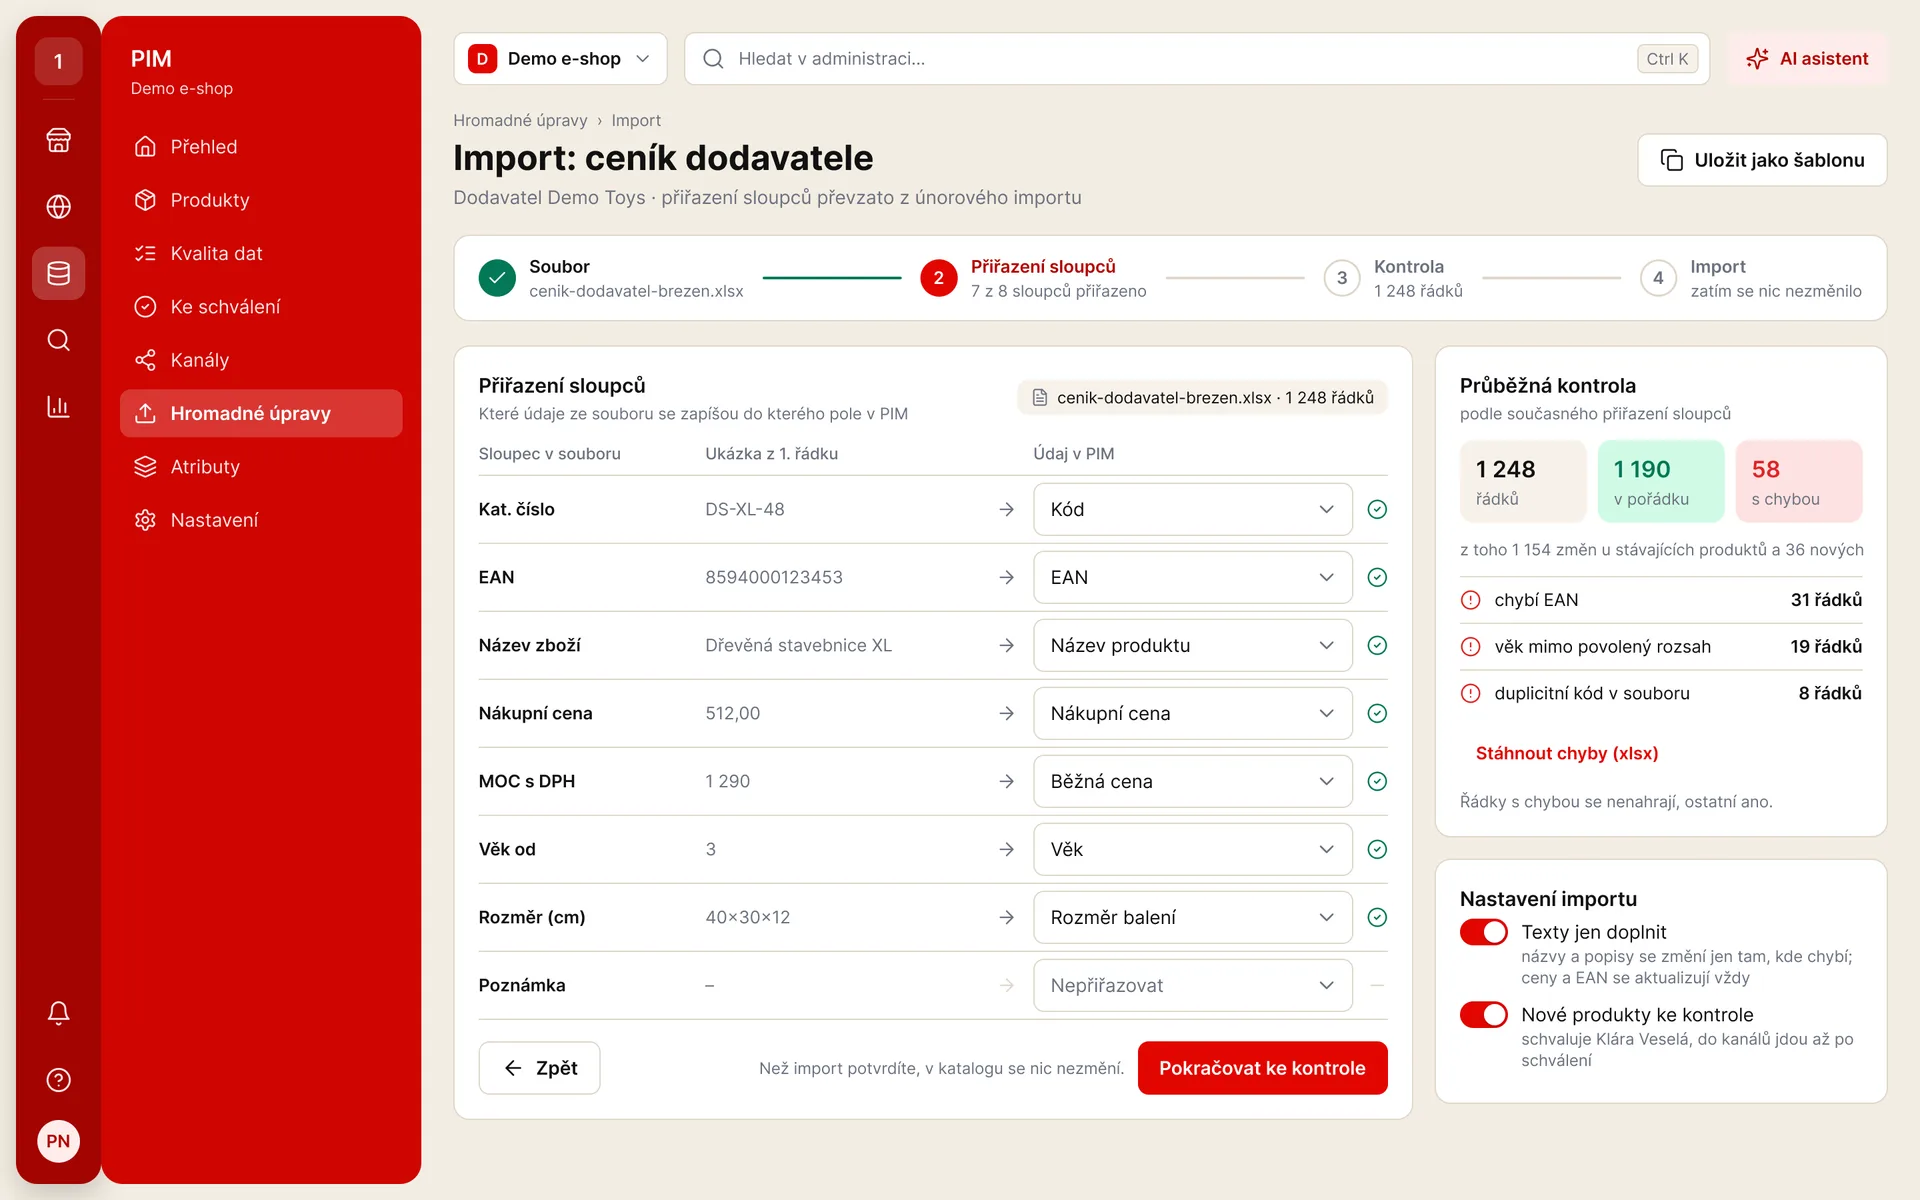Screen dimensions: 1920x1200
Task: Click the globe icon in left rail
Action: click(58, 207)
